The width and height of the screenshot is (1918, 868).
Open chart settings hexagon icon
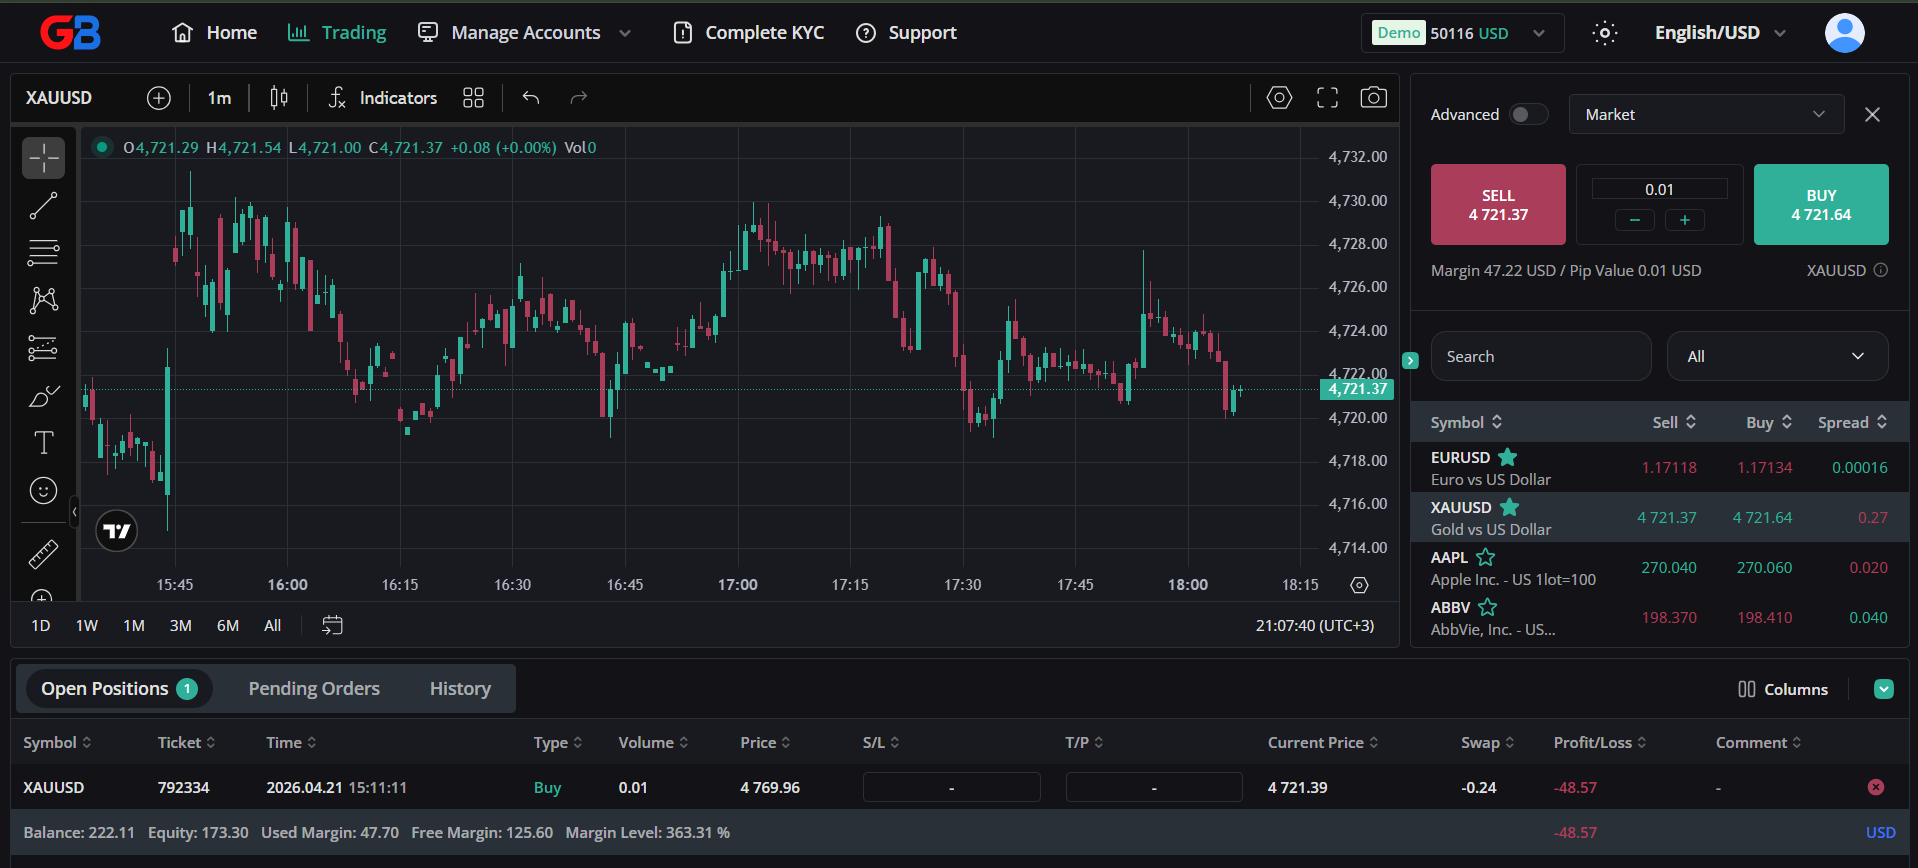(x=1279, y=98)
